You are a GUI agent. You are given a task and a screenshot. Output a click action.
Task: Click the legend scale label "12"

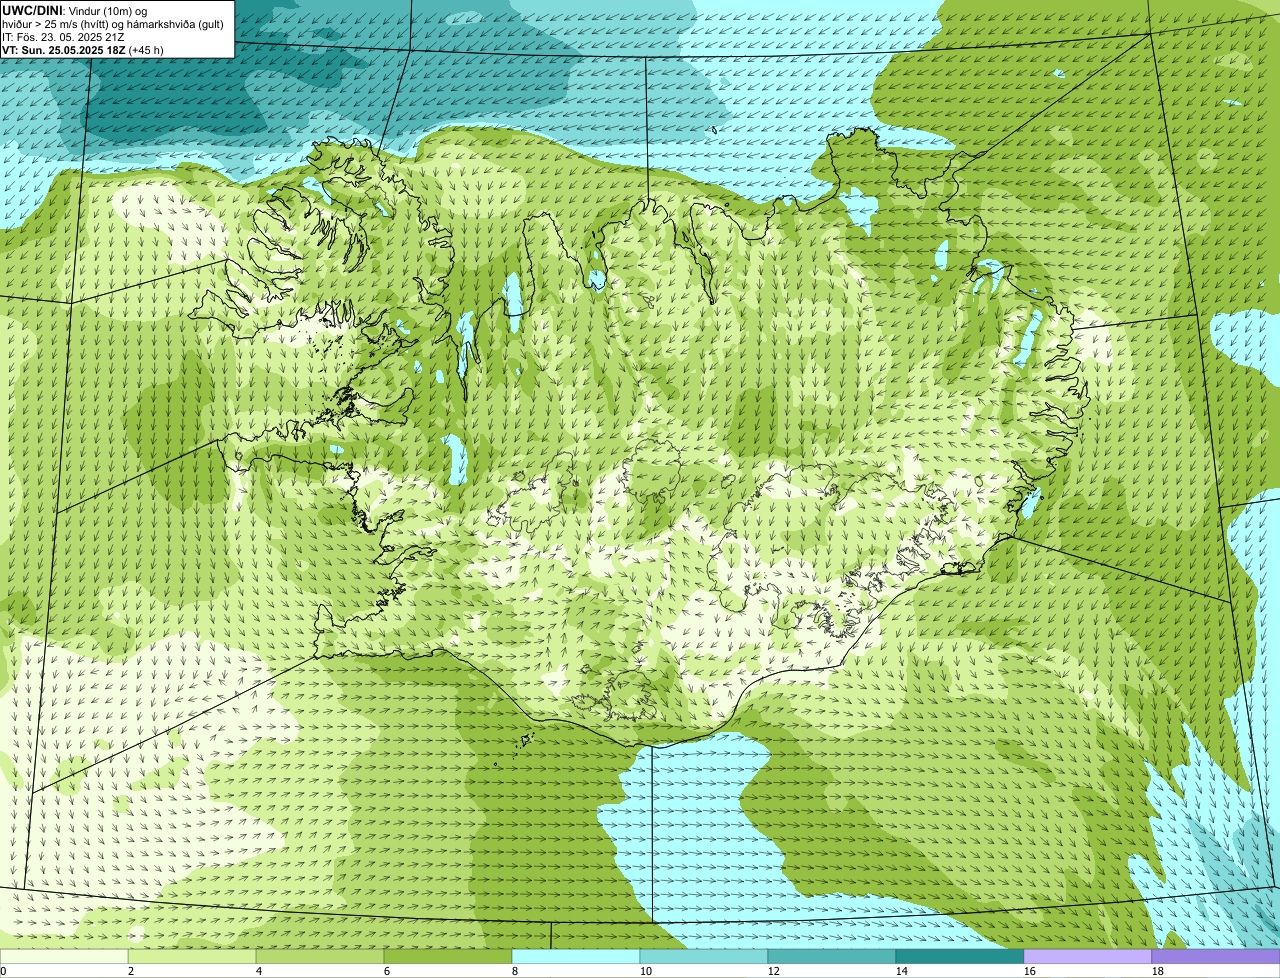pyautogui.click(x=774, y=971)
